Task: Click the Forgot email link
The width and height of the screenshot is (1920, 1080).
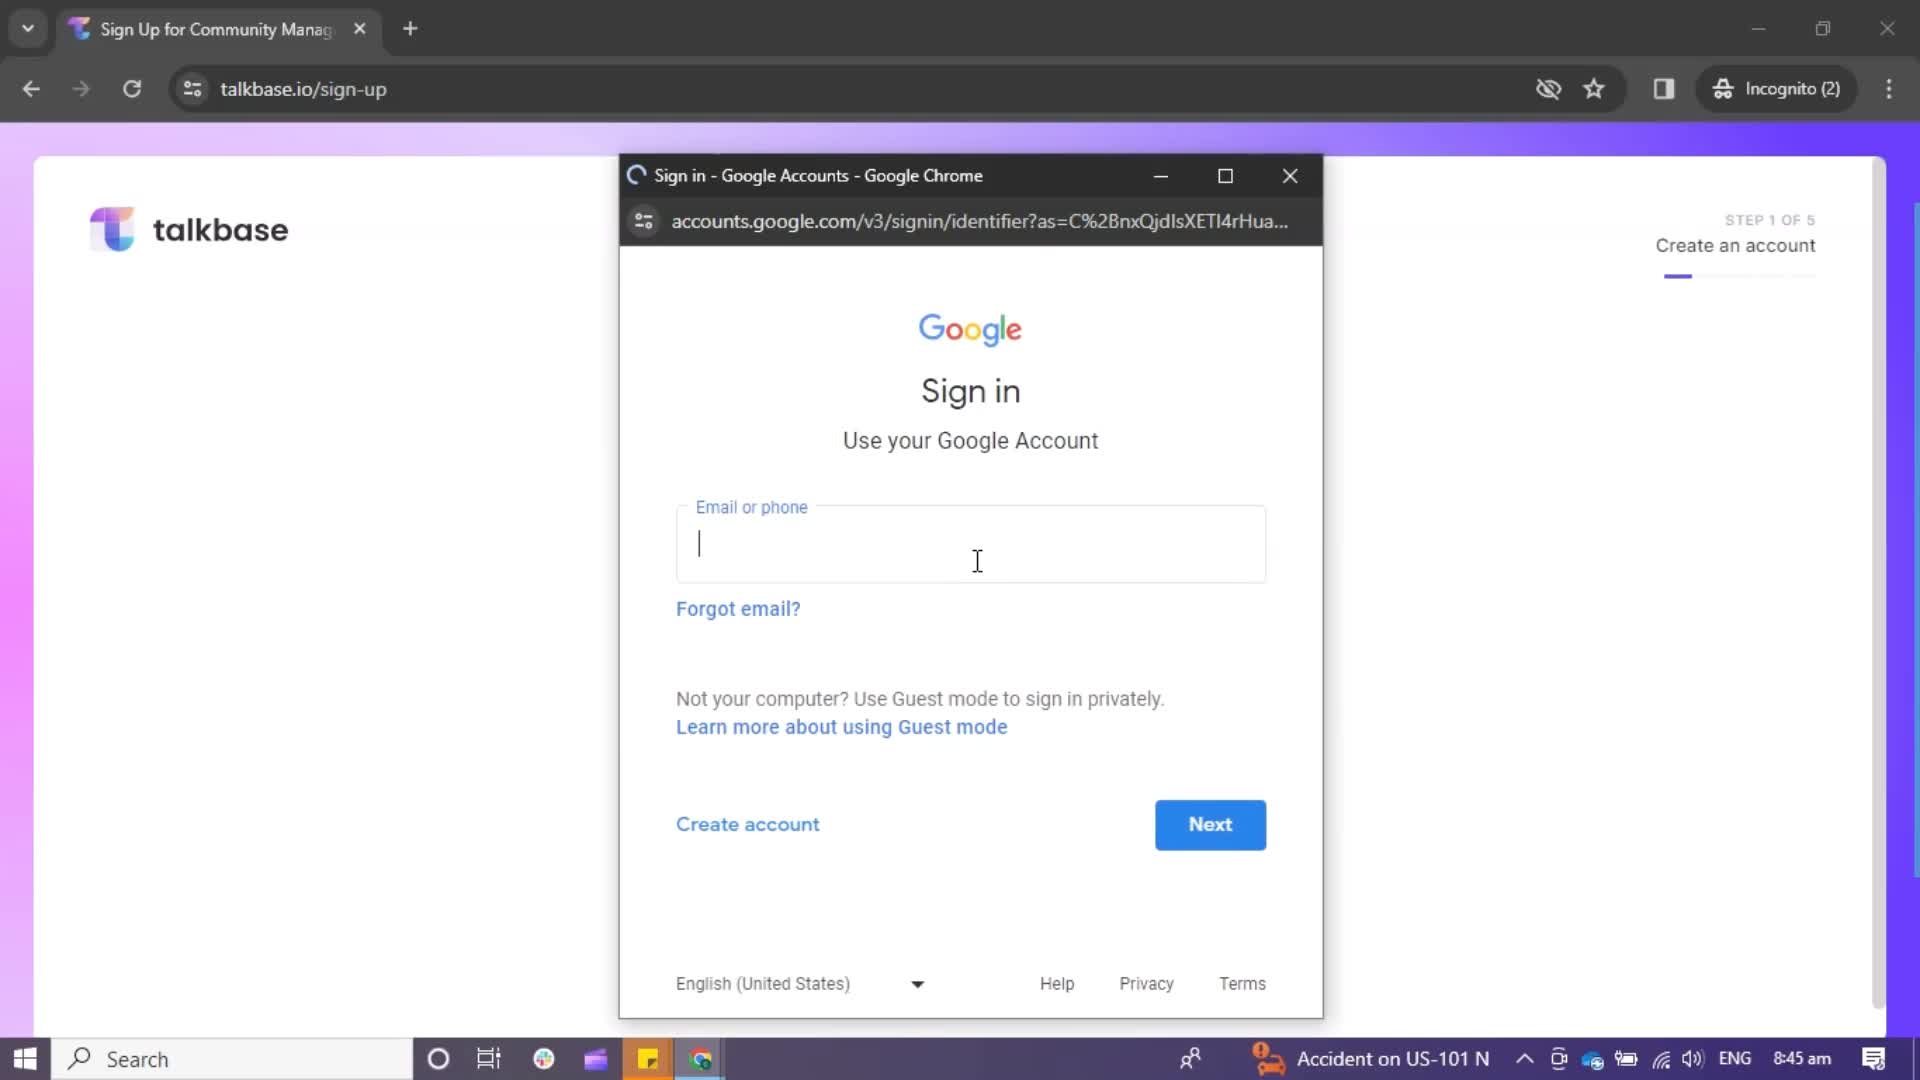Action: (x=738, y=608)
